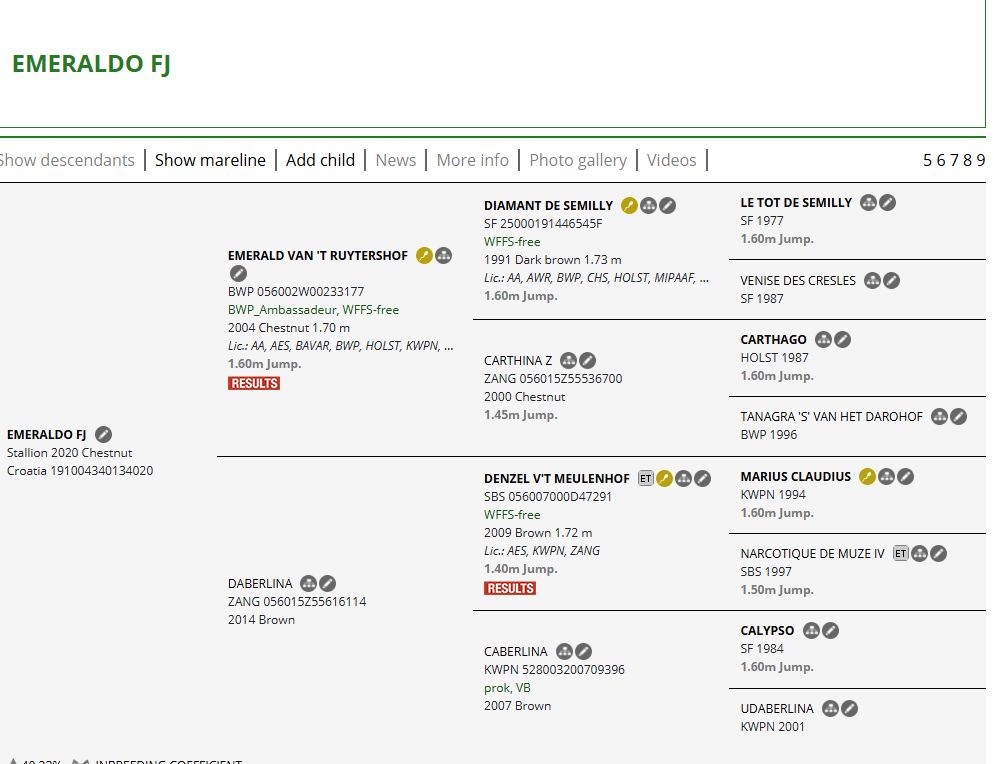The width and height of the screenshot is (994, 764).
Task: Open the pedigree tree icon beside TANAGRA 'S' VAN HET DAROHOF
Action: click(939, 417)
